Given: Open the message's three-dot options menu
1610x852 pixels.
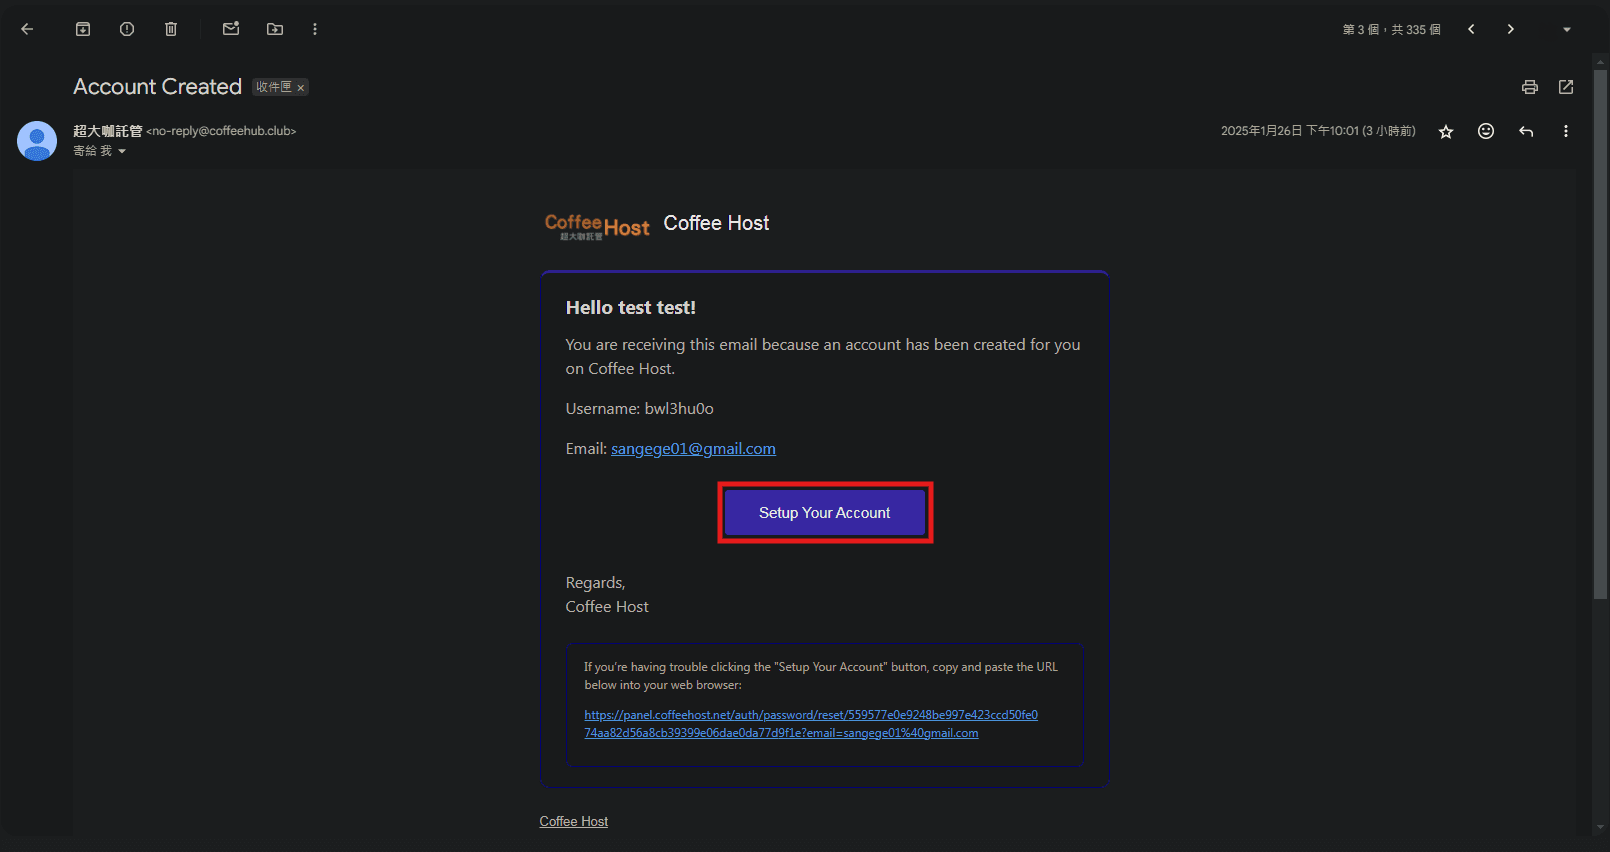Looking at the screenshot, I should 1566,131.
